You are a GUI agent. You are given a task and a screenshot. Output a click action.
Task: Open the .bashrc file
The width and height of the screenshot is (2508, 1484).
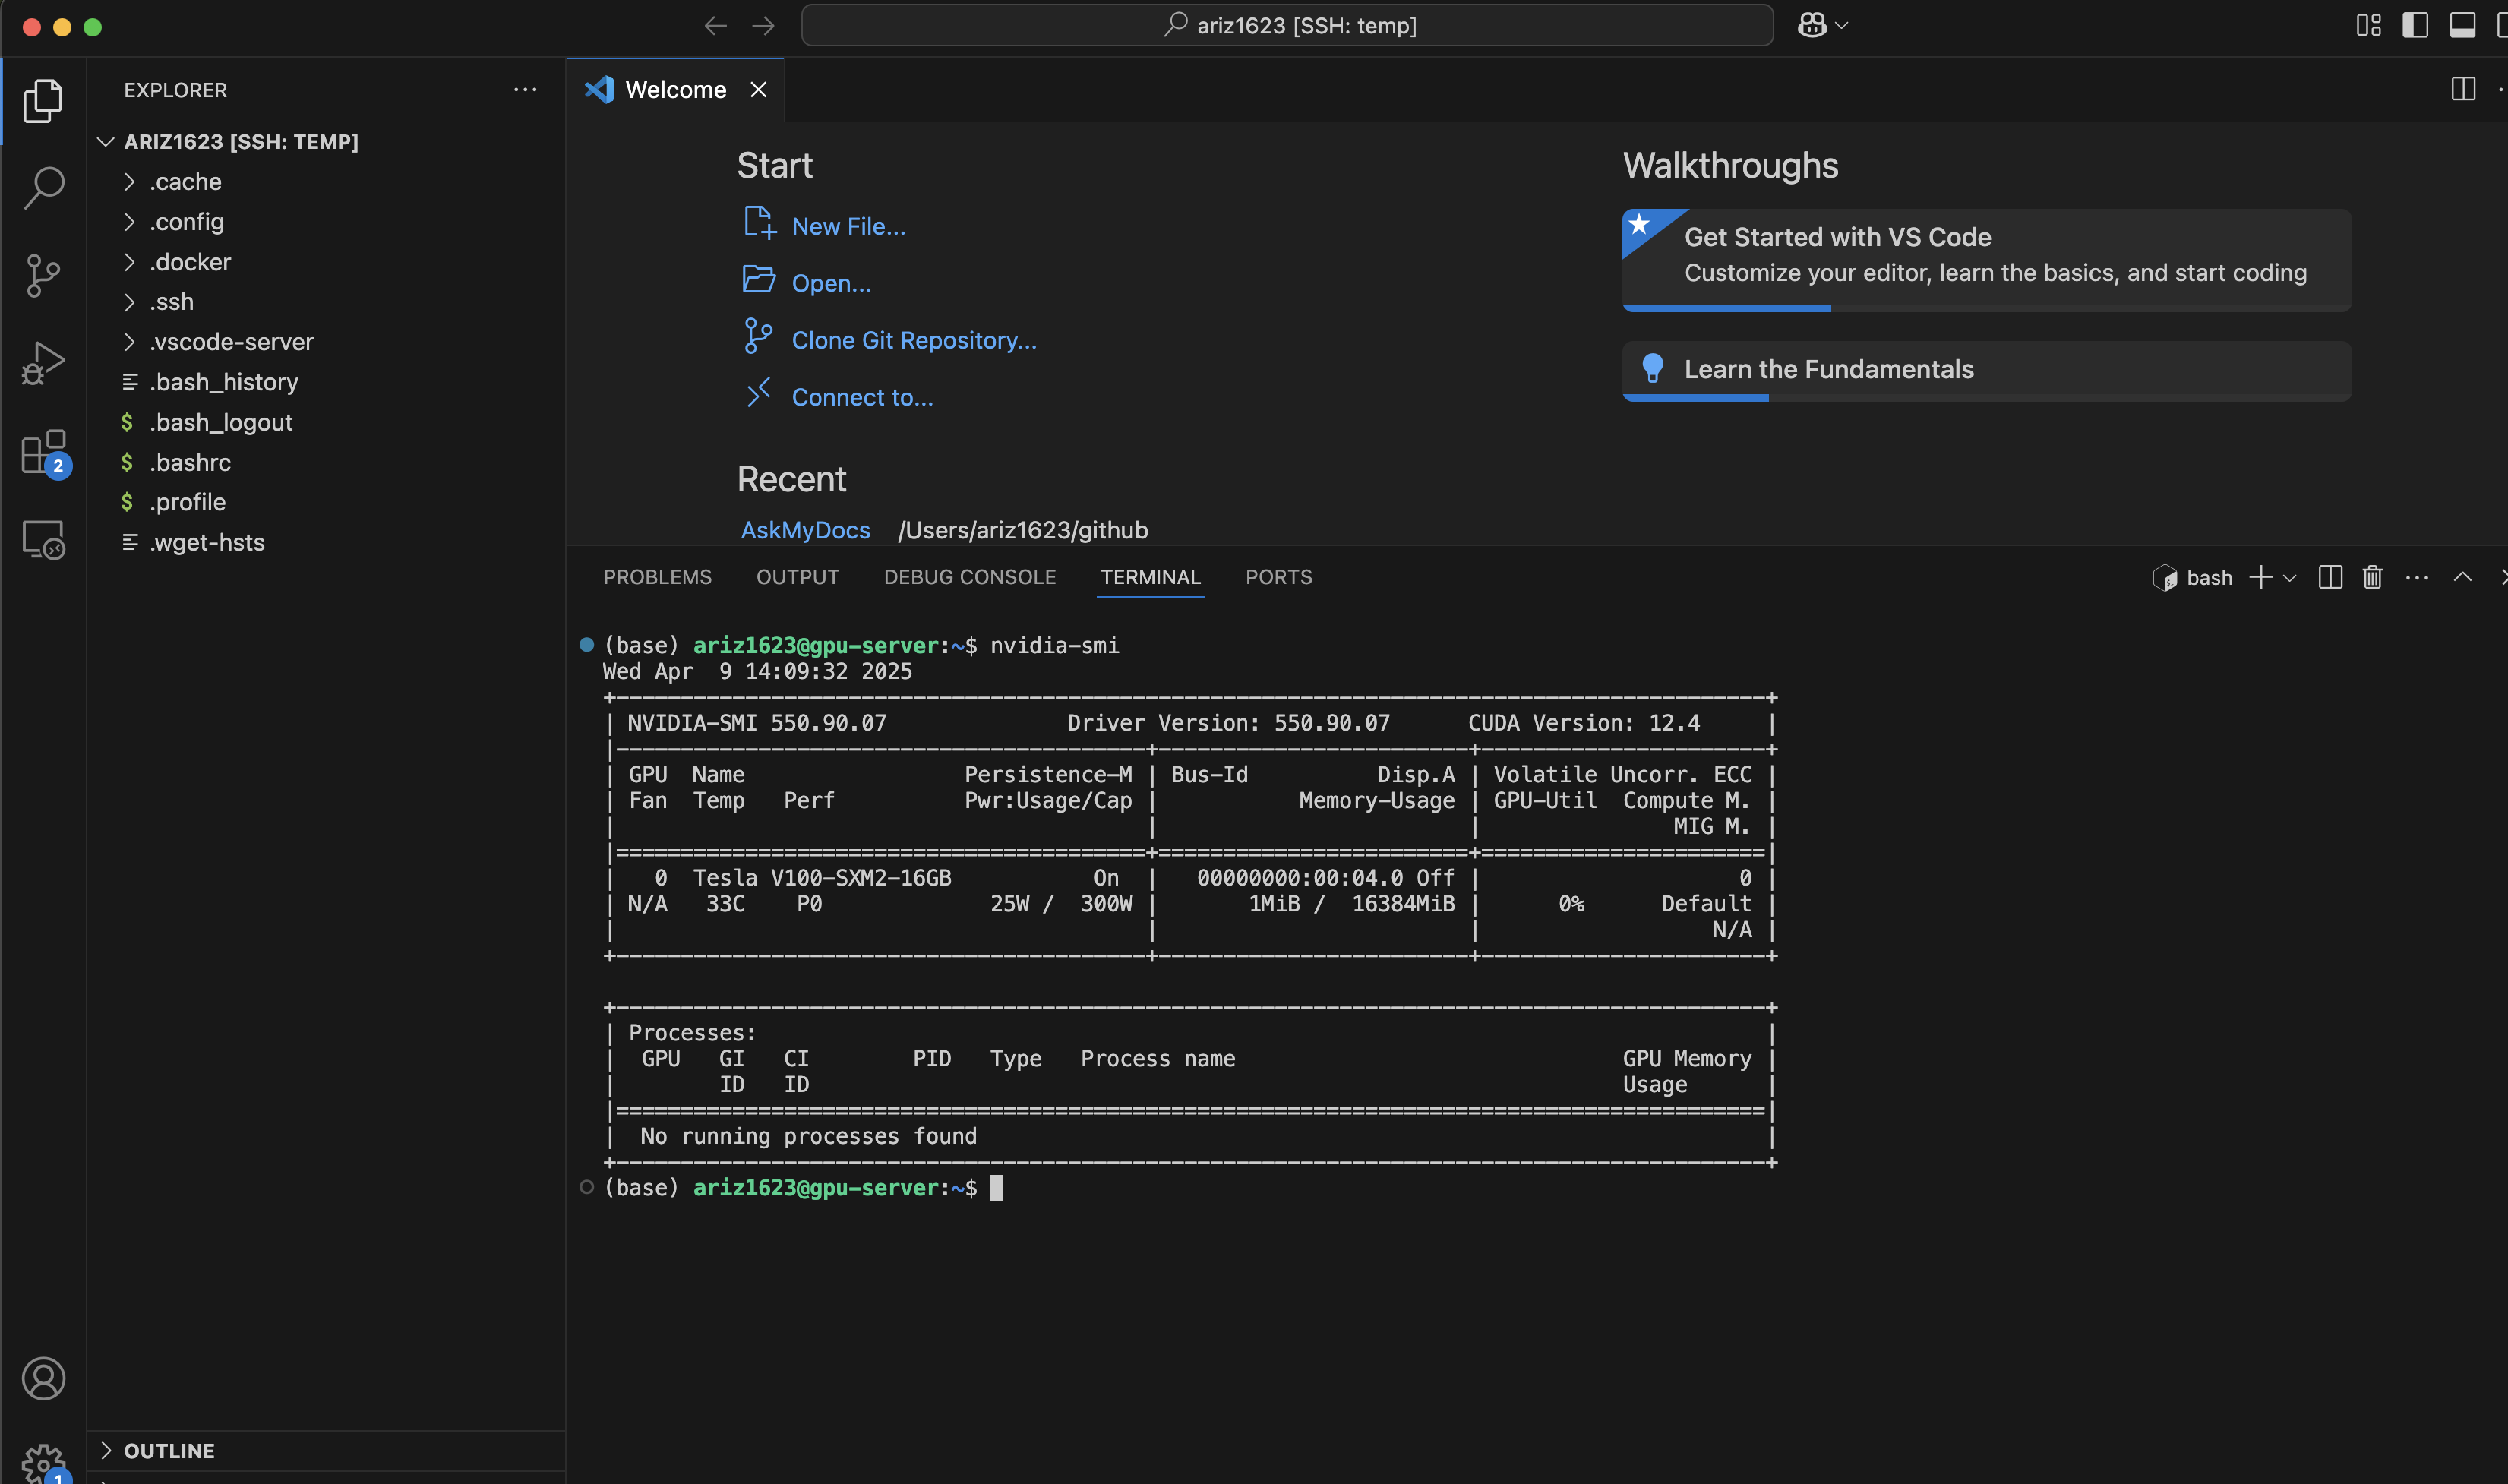coord(325,462)
